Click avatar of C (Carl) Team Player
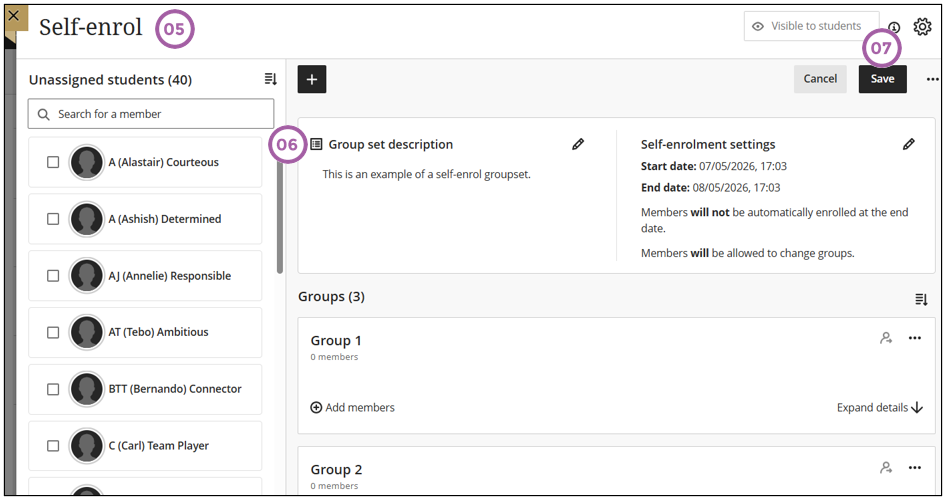949x502 pixels. point(87,446)
